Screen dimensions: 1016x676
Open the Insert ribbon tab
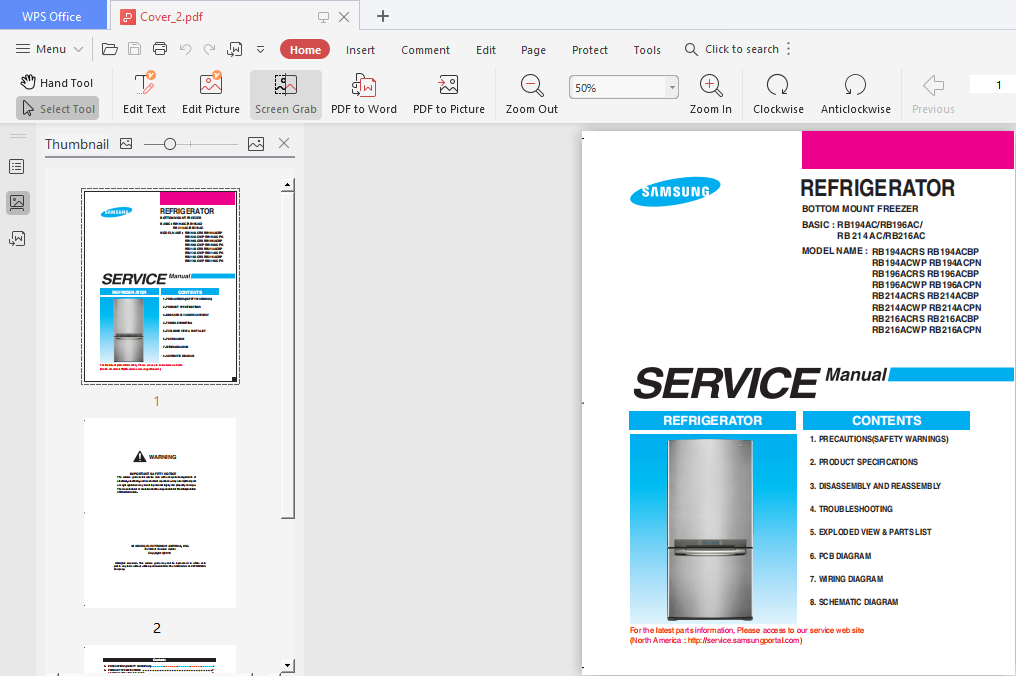[360, 50]
